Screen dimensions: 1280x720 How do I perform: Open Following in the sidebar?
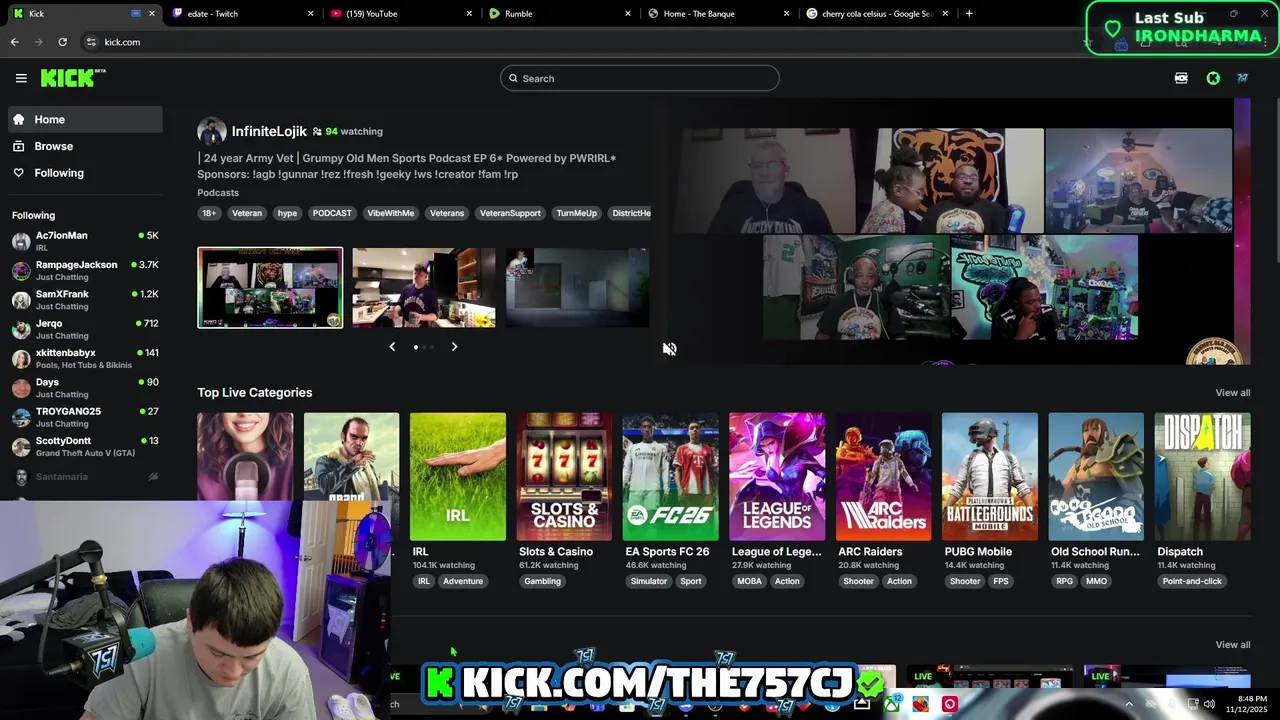[85, 173]
